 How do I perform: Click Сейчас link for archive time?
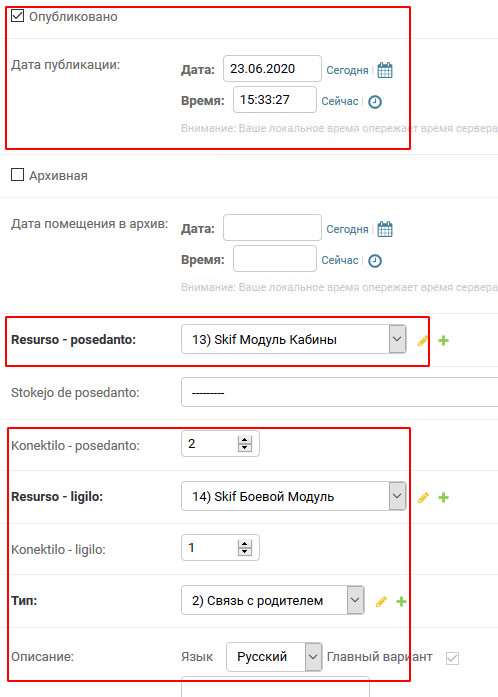pos(340,260)
